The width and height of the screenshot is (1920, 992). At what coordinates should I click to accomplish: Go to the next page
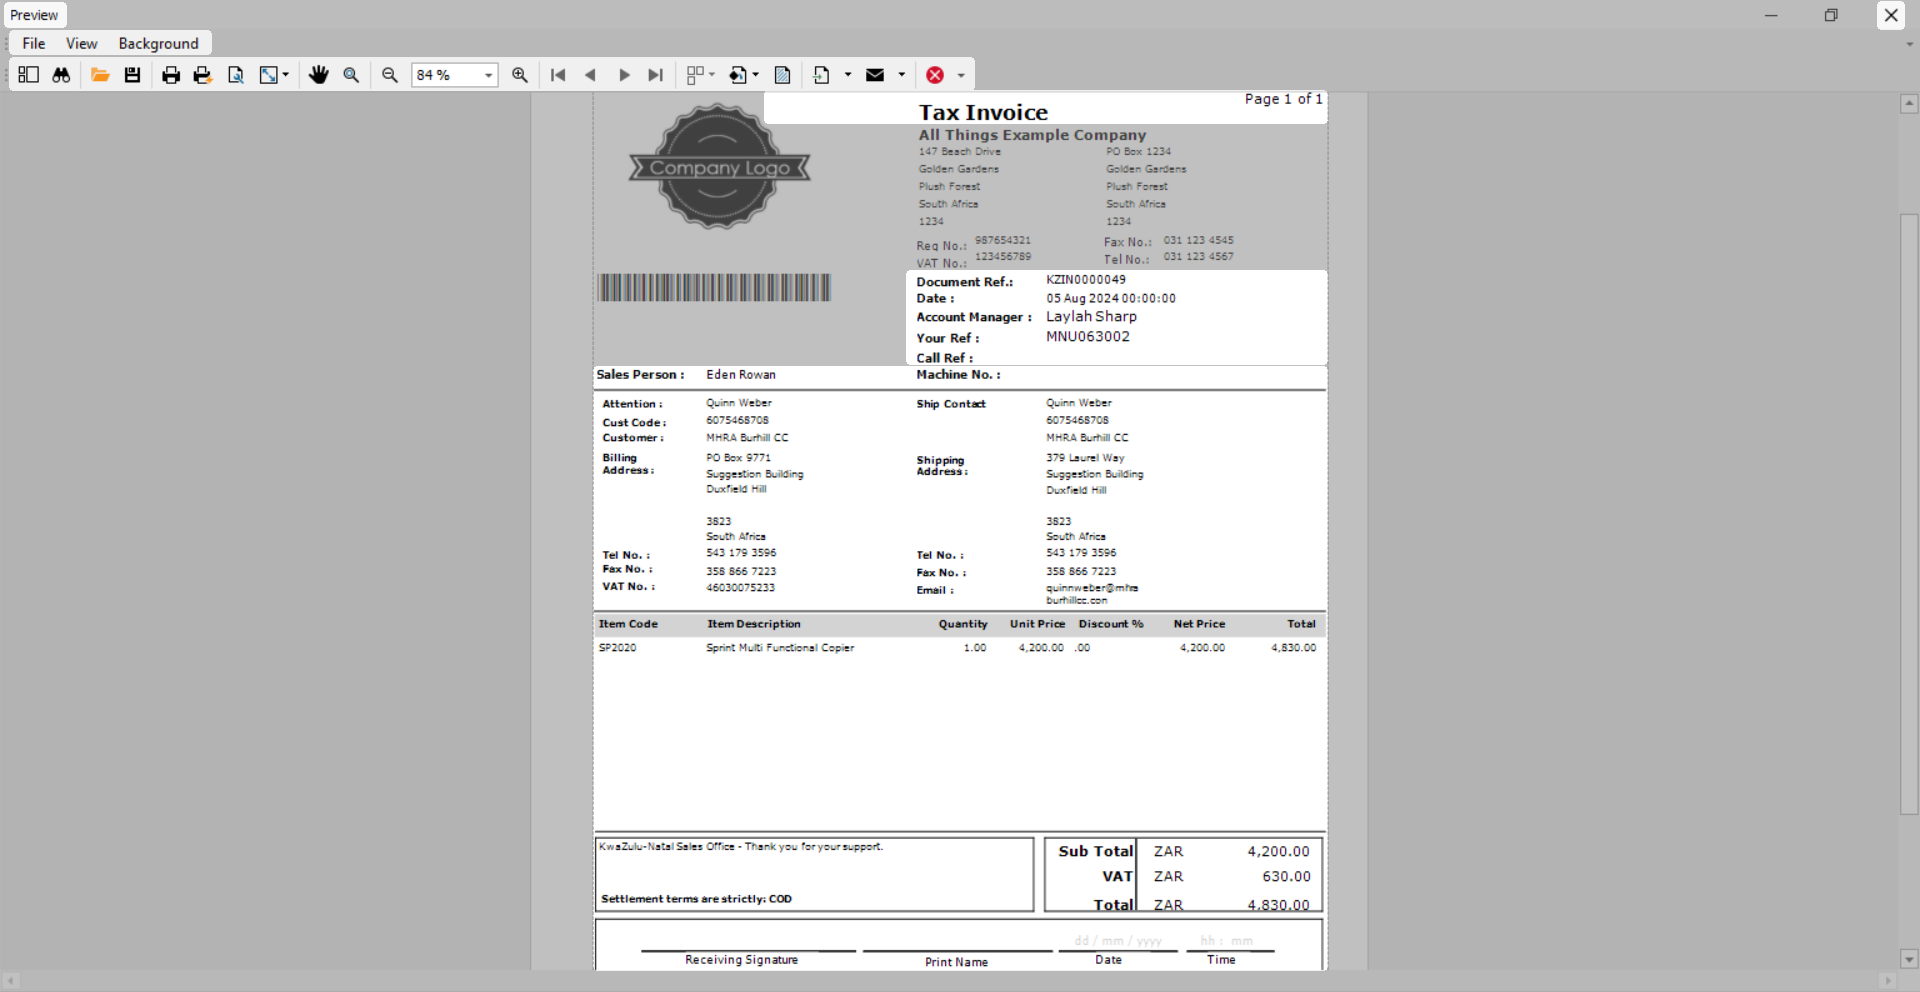point(624,75)
